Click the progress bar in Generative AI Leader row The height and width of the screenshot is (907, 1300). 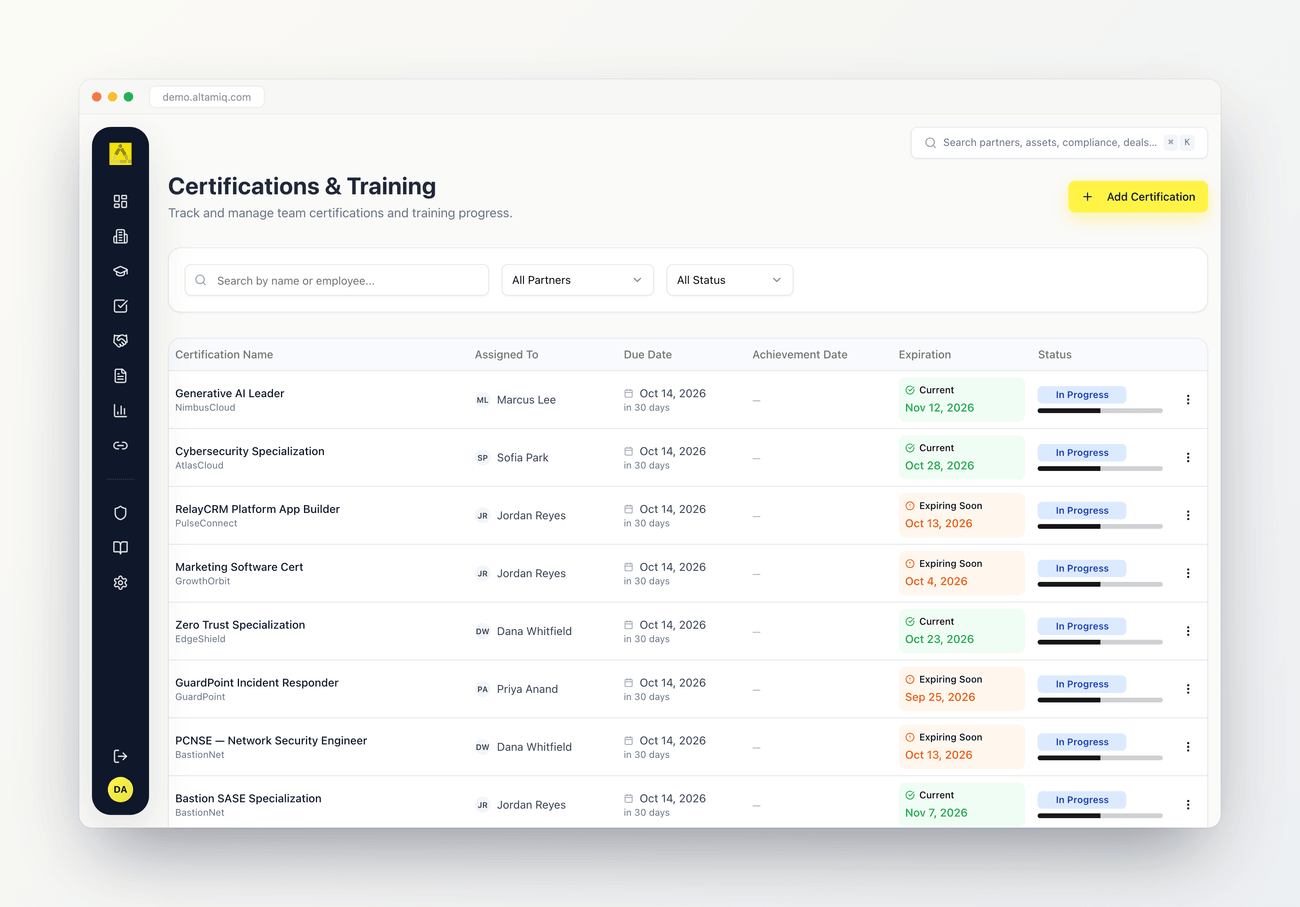coord(1100,411)
